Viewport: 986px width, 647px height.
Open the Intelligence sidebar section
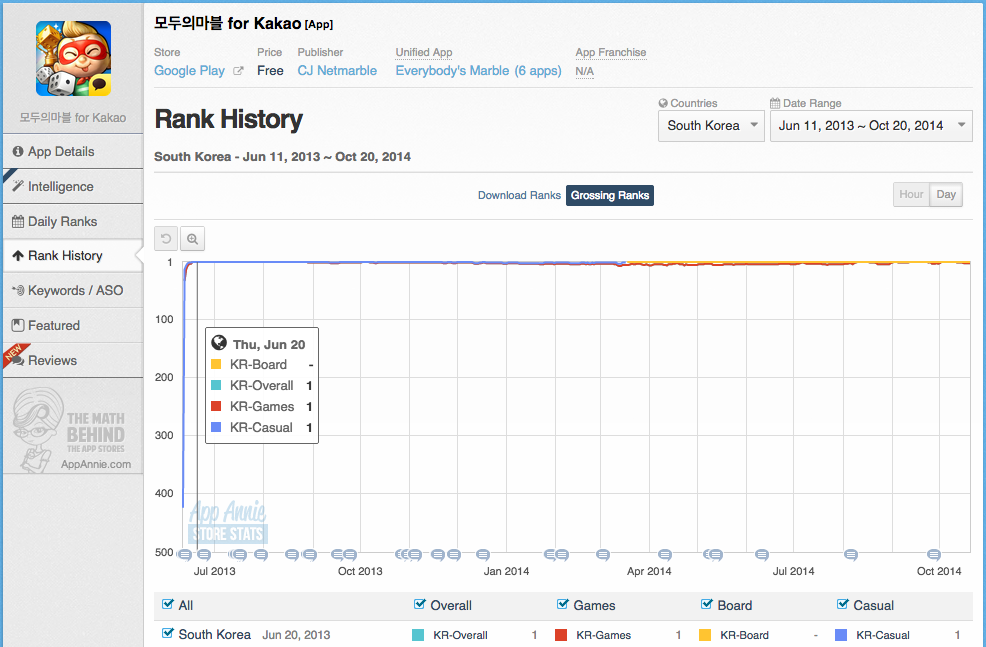click(x=73, y=186)
